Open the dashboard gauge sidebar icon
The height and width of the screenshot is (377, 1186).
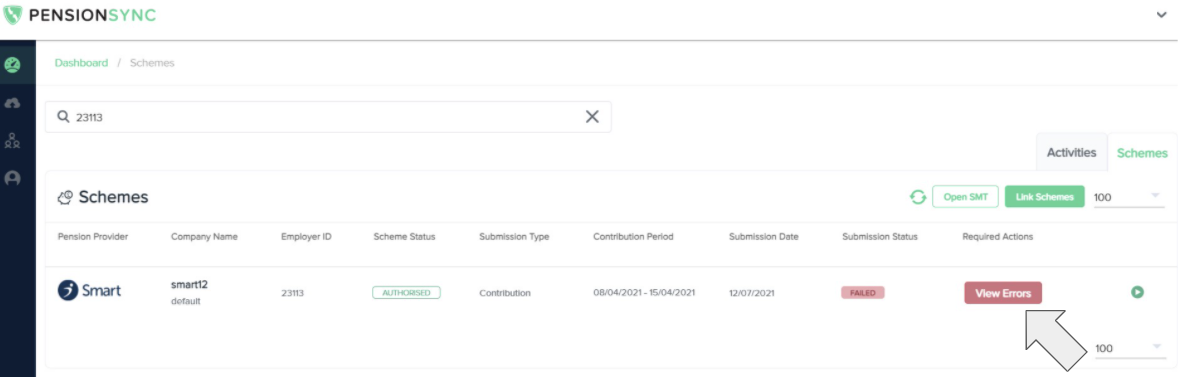12,65
